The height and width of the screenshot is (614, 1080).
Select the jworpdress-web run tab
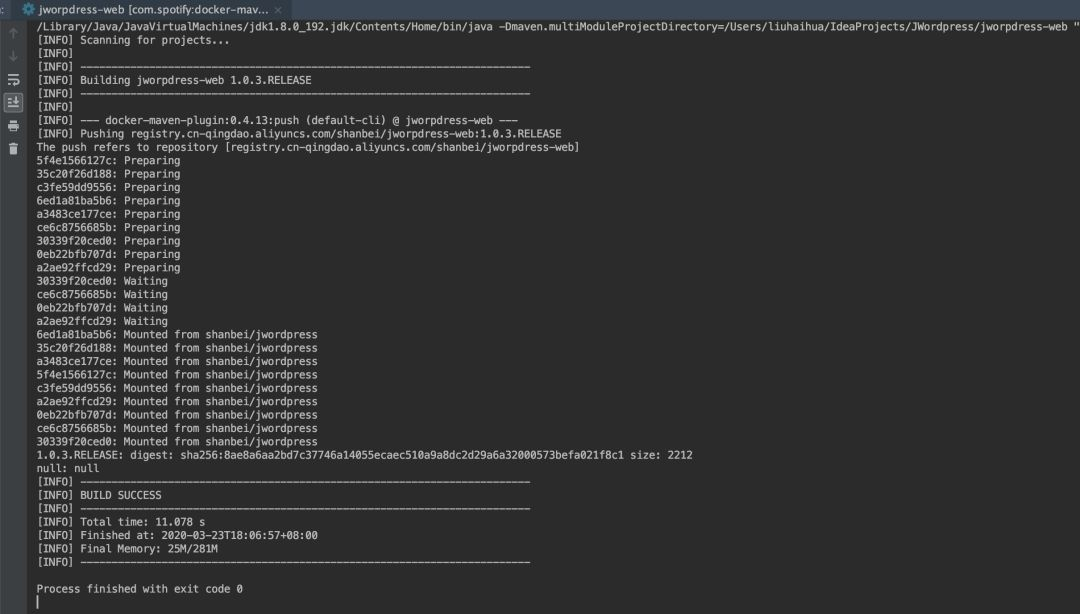pyautogui.click(x=153, y=10)
